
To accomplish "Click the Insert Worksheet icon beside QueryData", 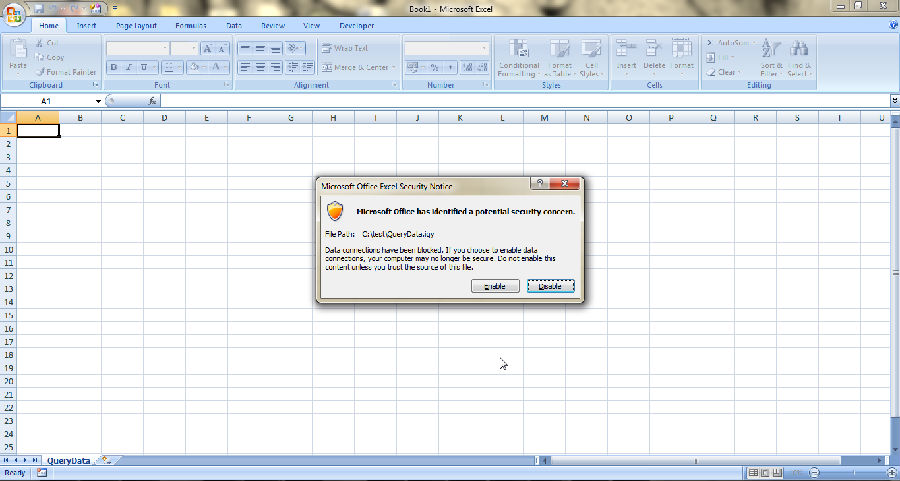I will [105, 460].
